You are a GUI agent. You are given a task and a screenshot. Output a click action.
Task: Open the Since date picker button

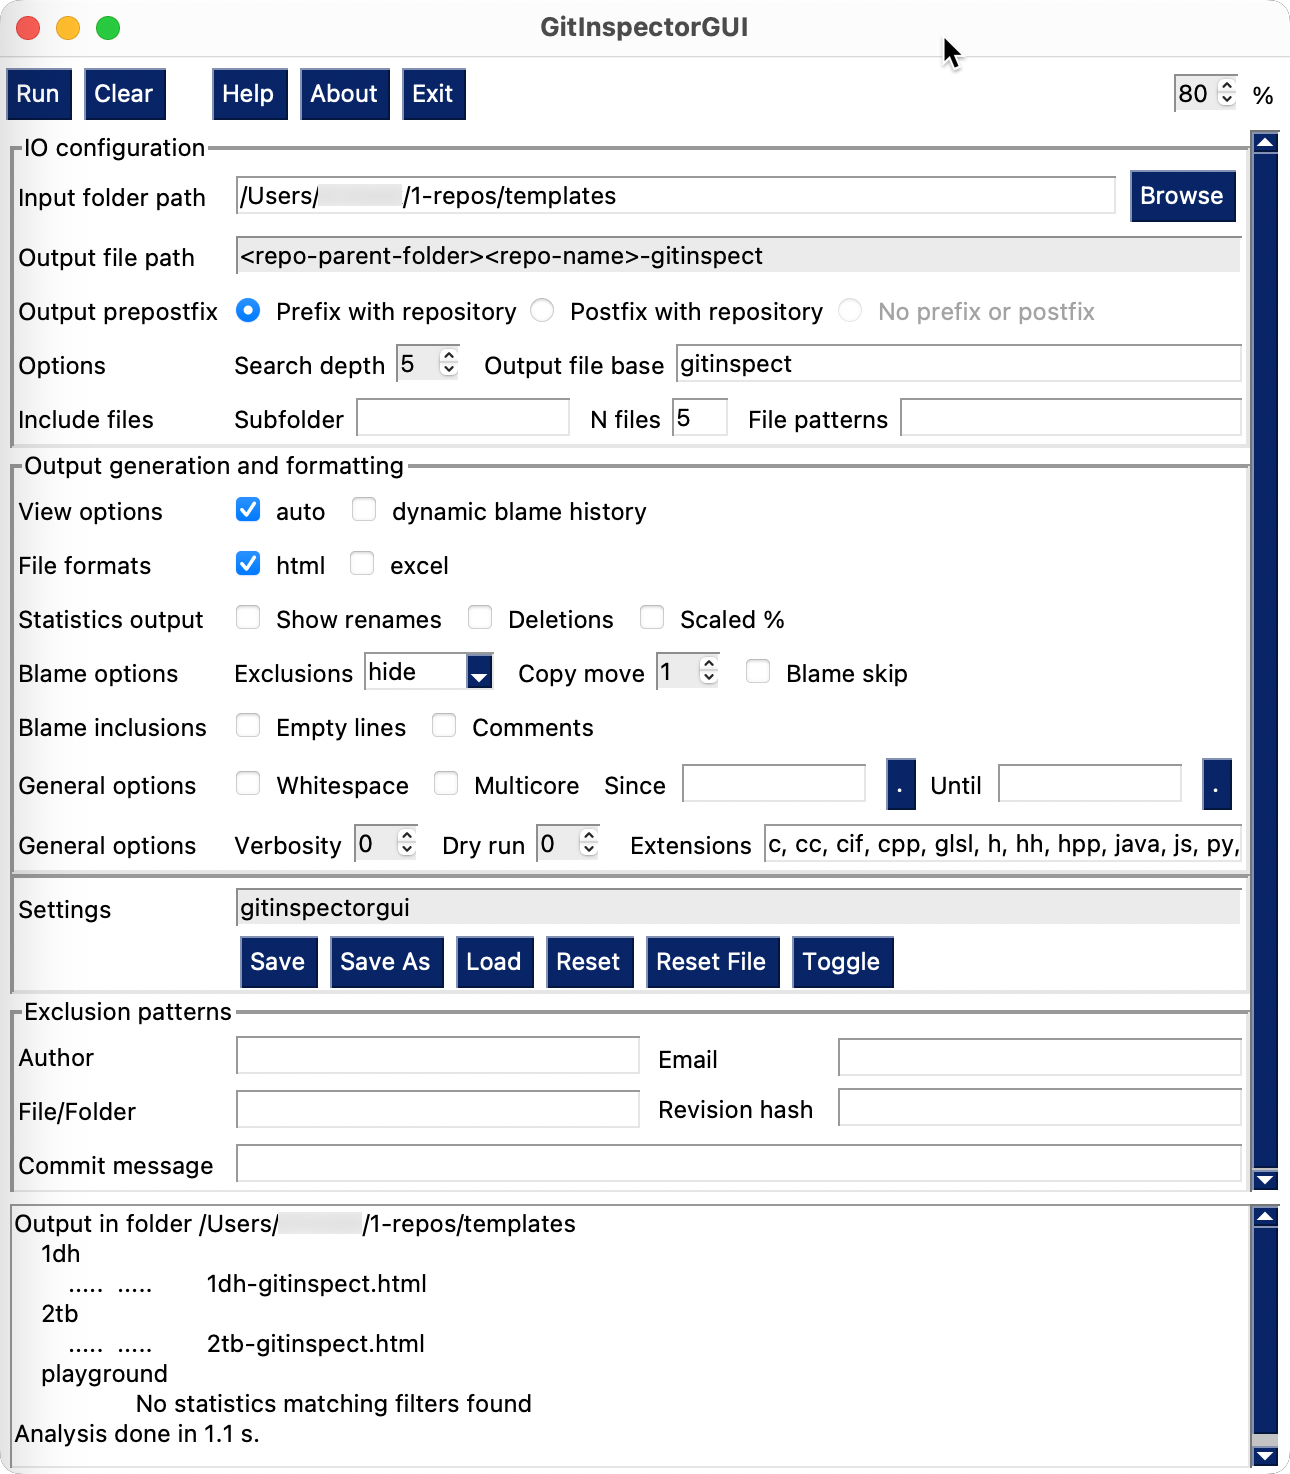click(901, 784)
